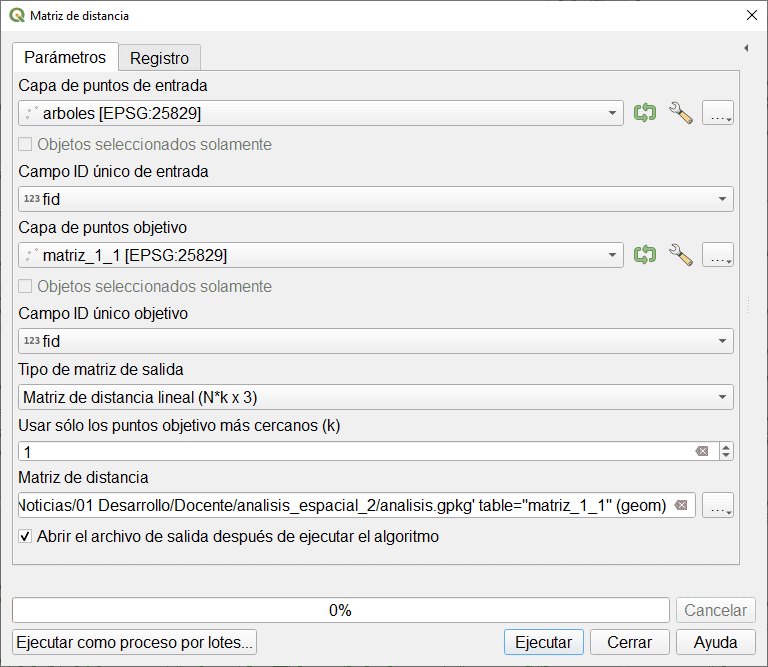Select the Parámetros tab
This screenshot has width=768, height=667.
pyautogui.click(x=65, y=57)
